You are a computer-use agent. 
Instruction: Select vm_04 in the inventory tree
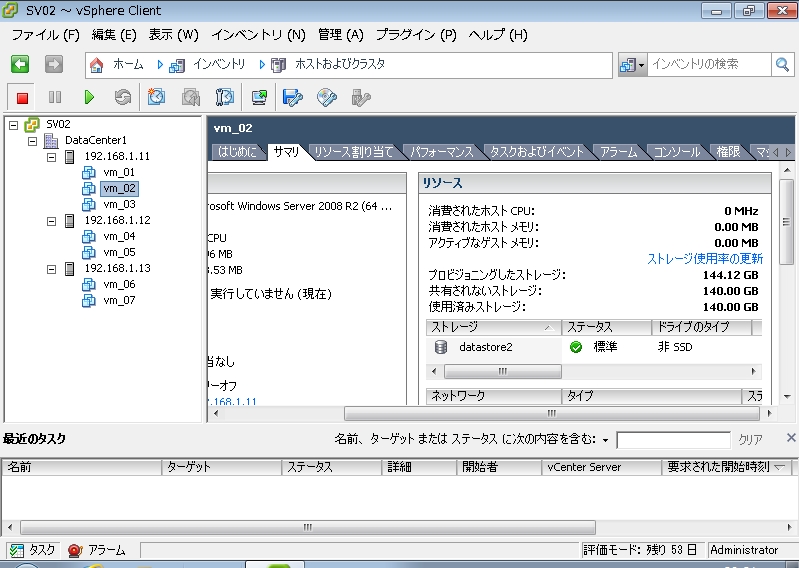(119, 236)
